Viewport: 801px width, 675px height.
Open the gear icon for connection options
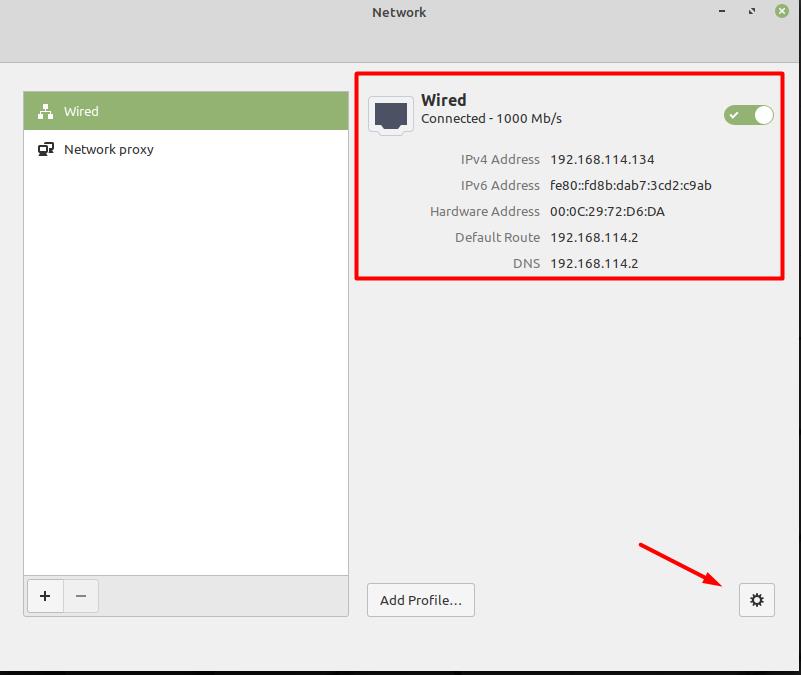(757, 600)
